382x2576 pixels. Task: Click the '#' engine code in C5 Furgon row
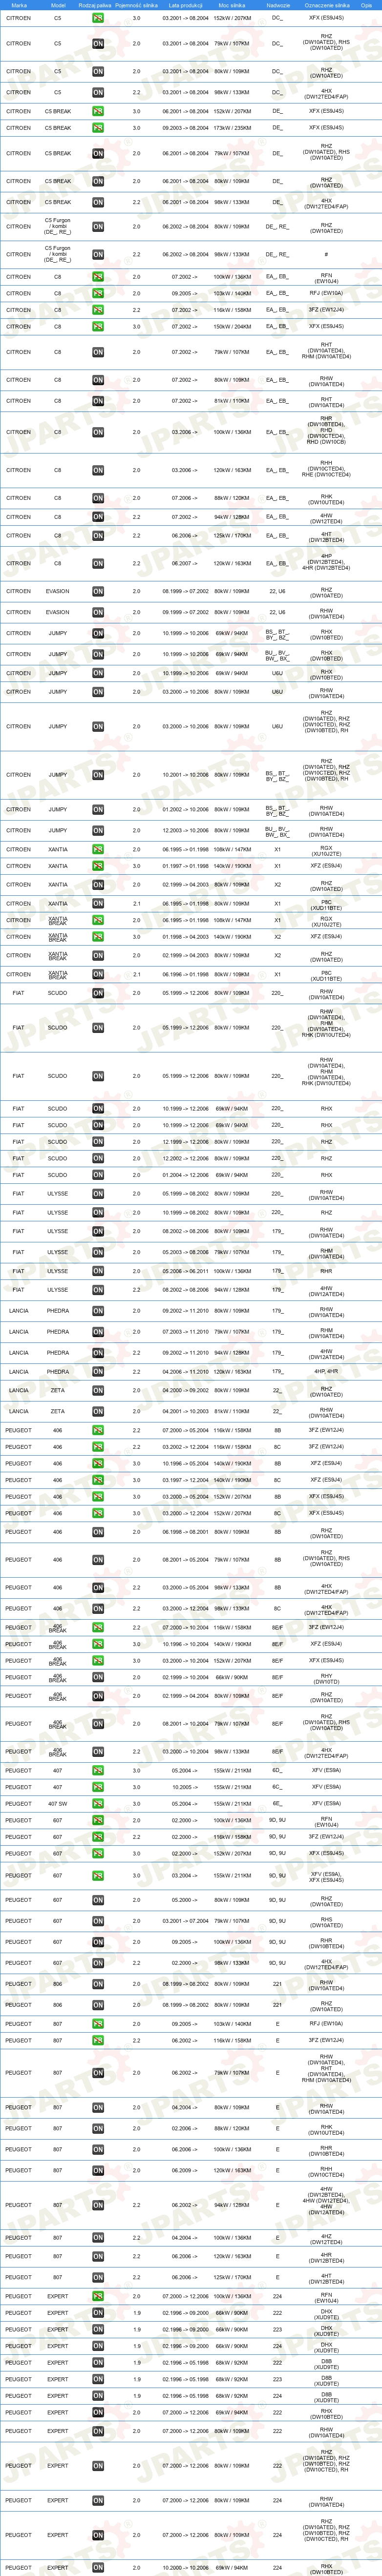click(326, 255)
